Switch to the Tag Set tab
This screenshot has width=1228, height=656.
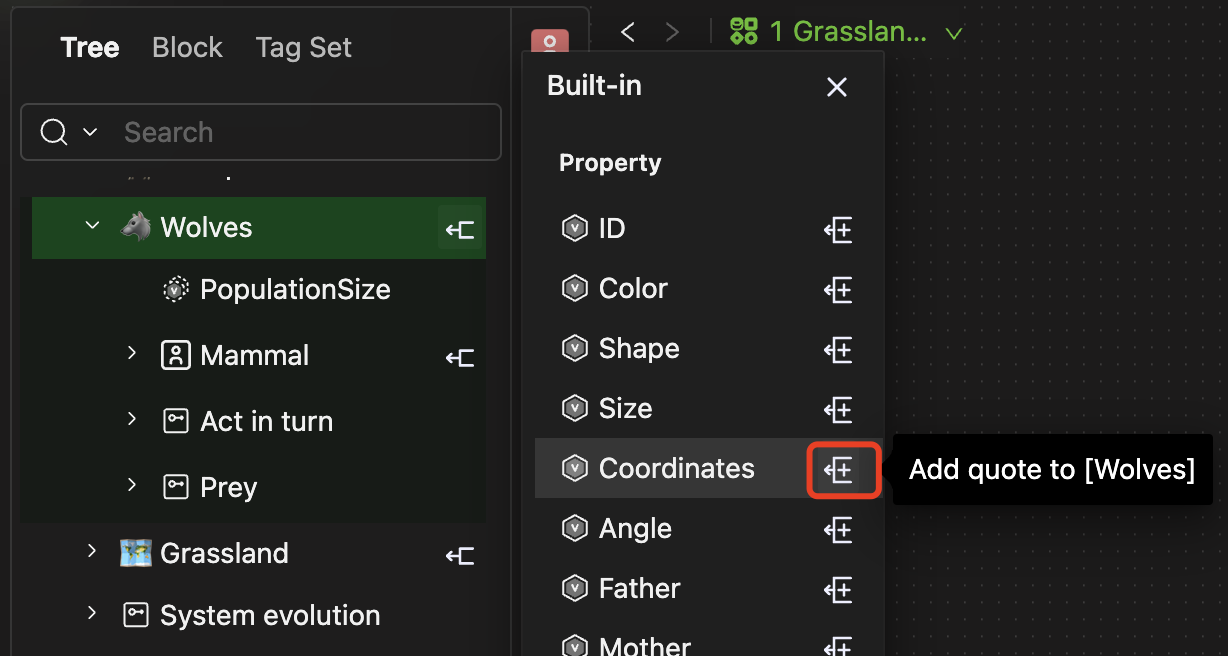(303, 47)
